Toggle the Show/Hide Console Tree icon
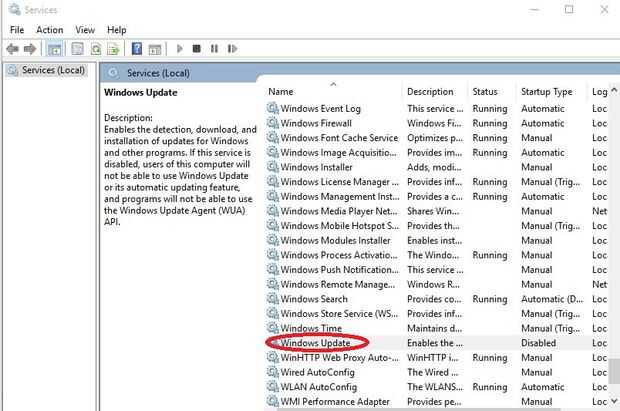Screen dimensions: 620x411 click(x=55, y=49)
